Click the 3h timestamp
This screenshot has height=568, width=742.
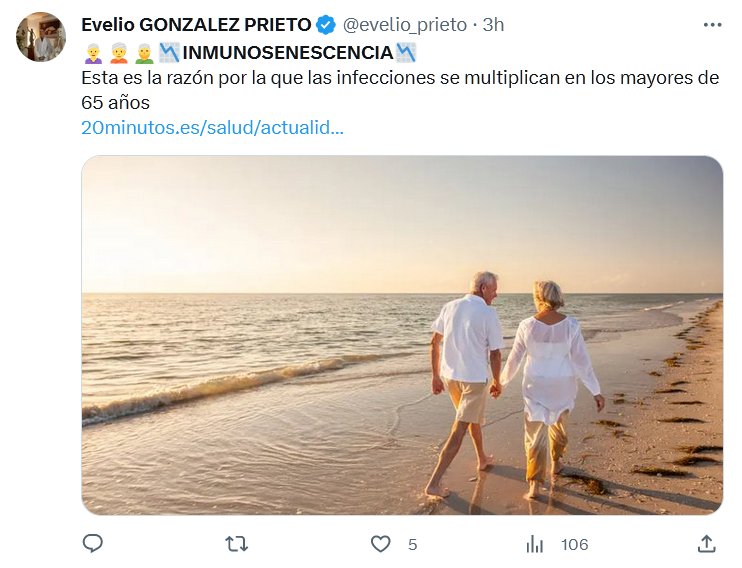[493, 25]
